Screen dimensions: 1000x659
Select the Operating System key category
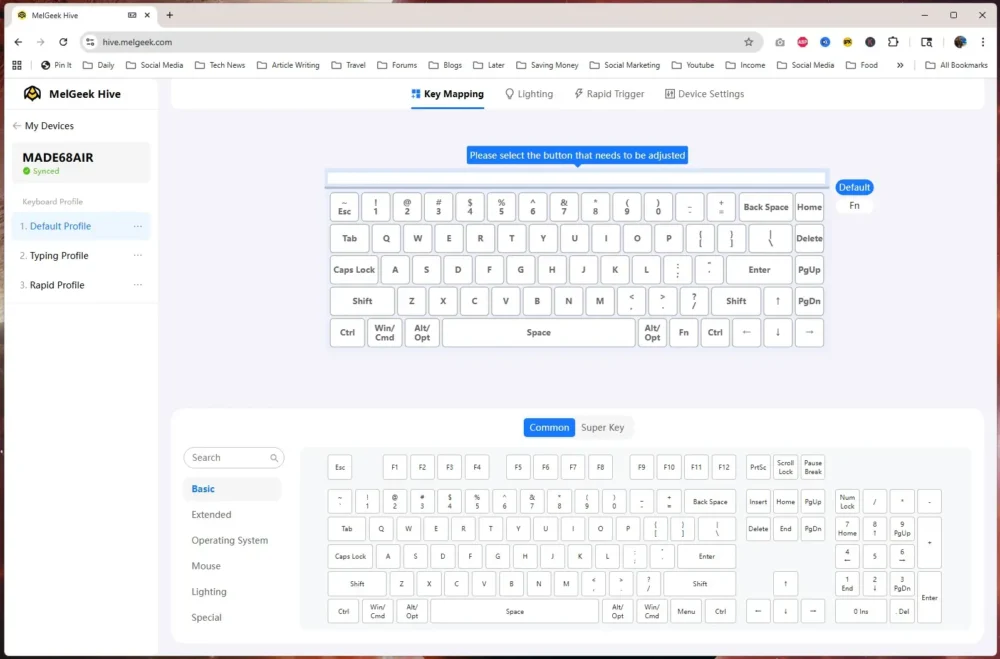[230, 540]
